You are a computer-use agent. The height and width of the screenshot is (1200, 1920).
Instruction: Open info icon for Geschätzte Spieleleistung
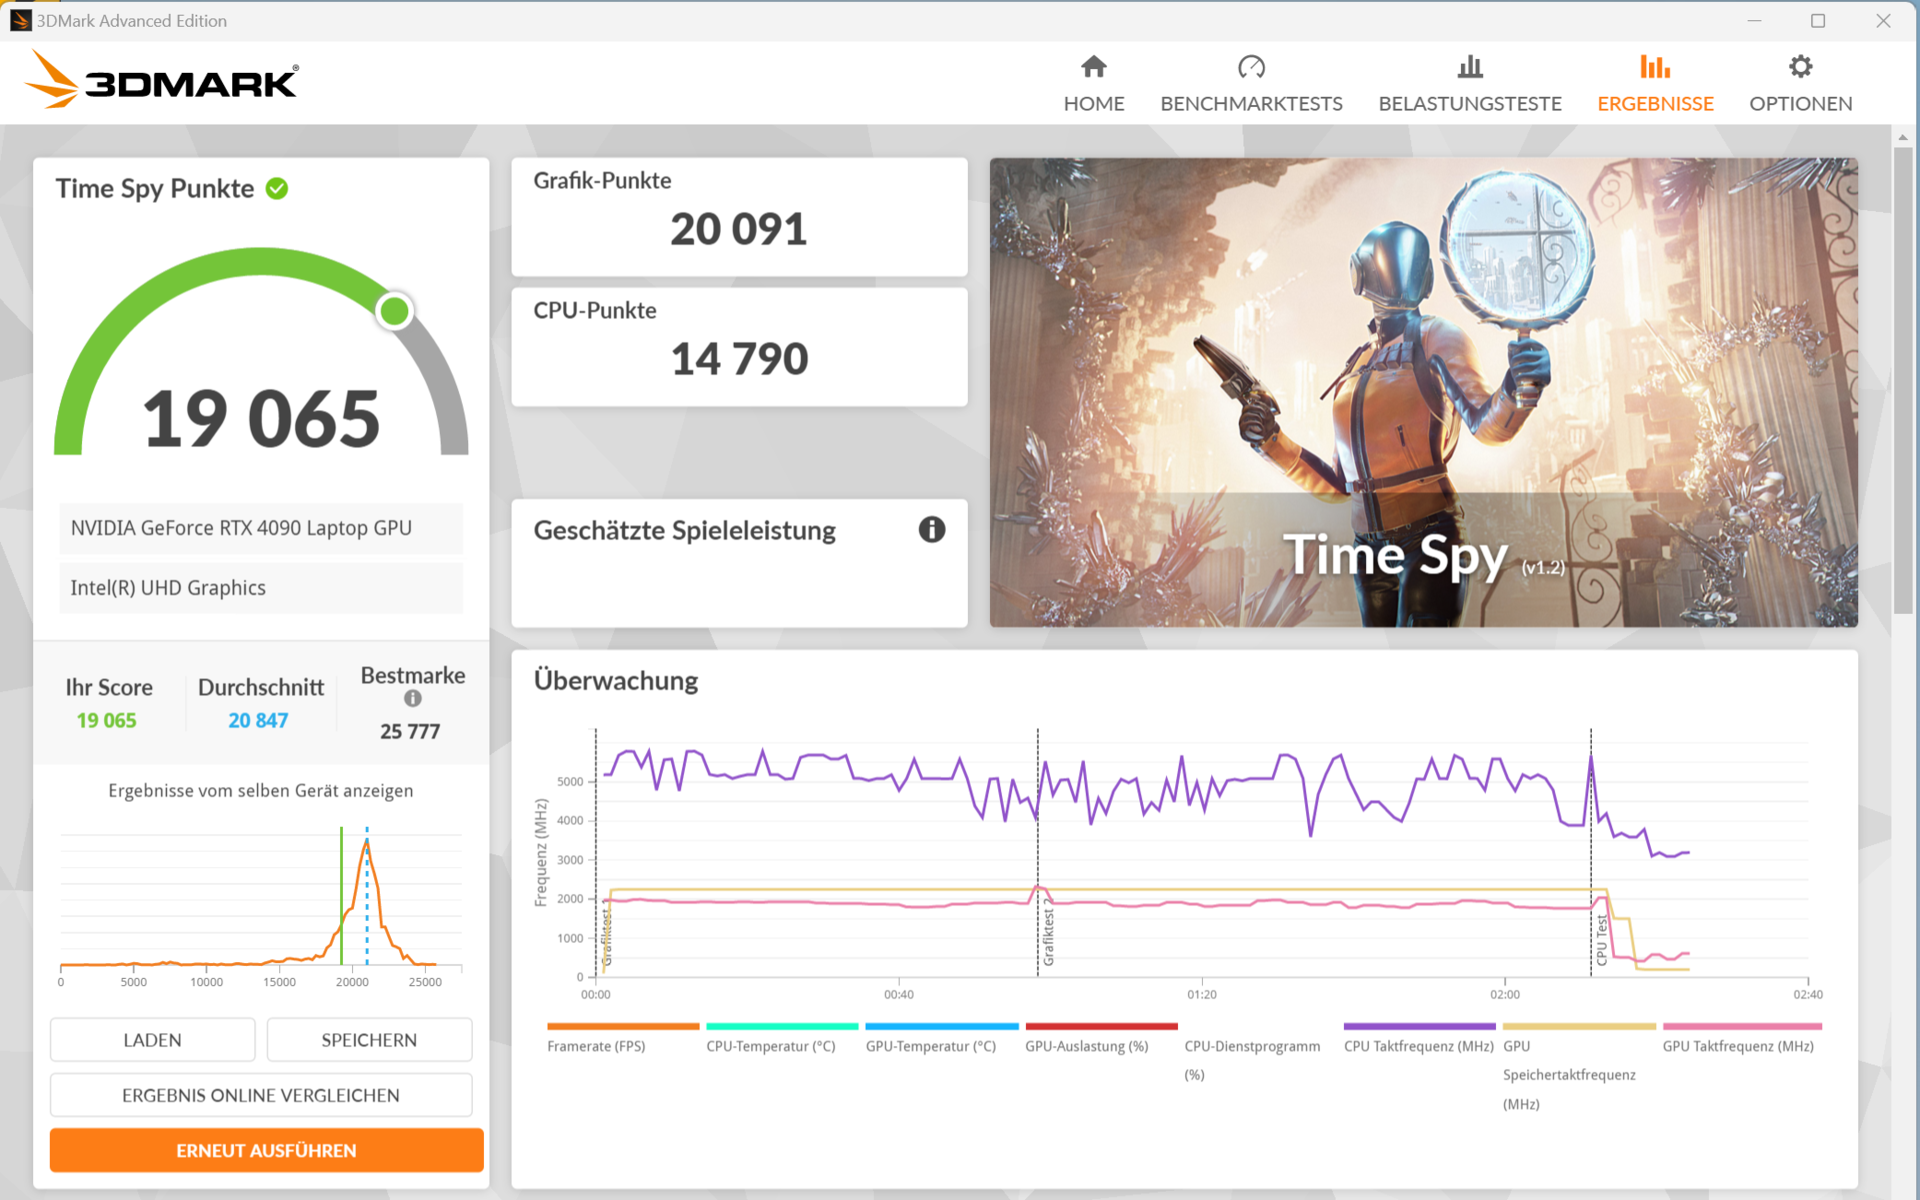pos(931,530)
